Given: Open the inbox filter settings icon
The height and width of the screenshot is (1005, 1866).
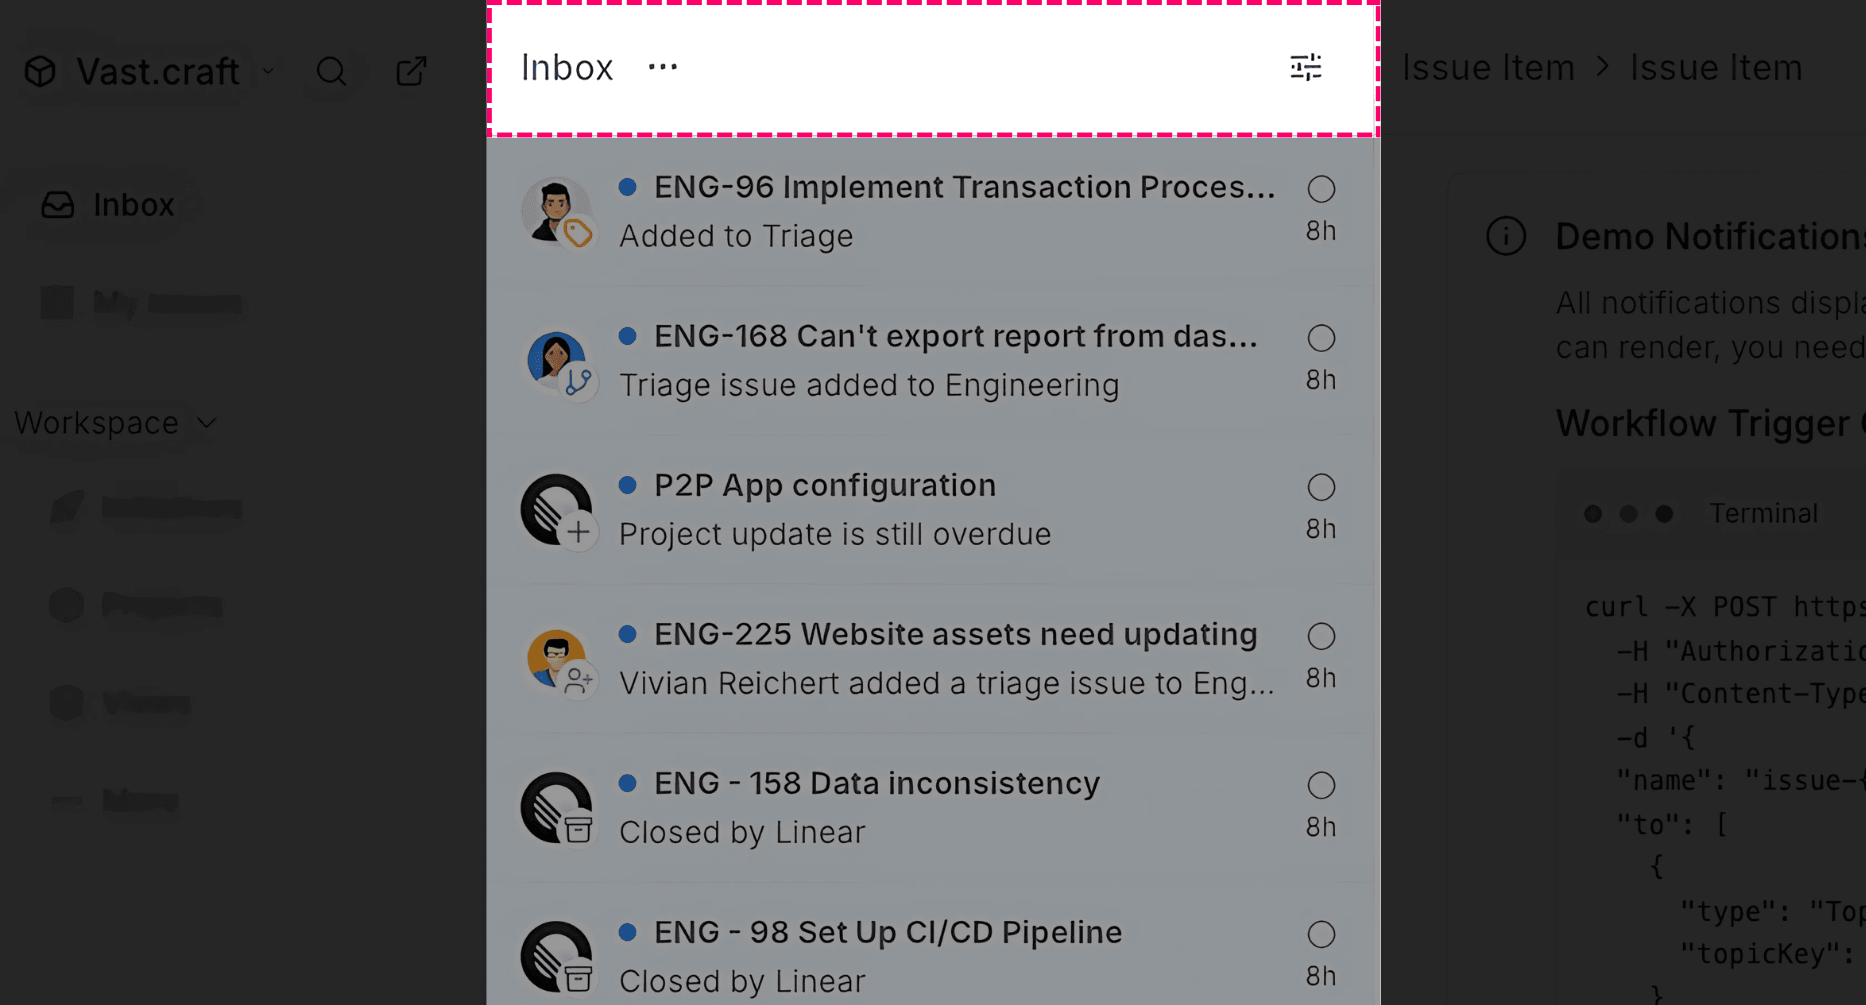Looking at the screenshot, I should click(x=1305, y=67).
